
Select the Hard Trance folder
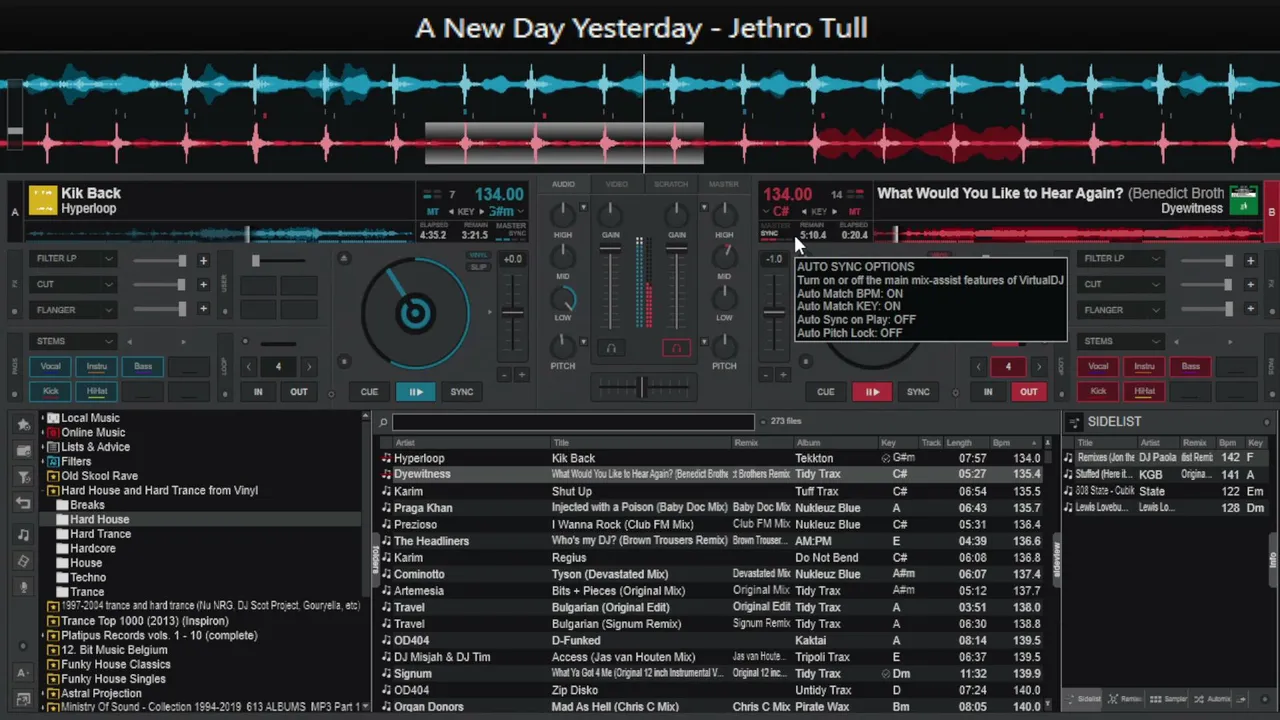click(100, 534)
